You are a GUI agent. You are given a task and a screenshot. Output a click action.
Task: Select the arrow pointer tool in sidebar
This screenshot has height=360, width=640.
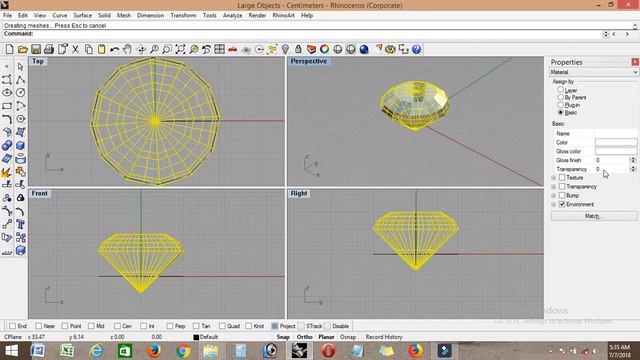coord(20,67)
